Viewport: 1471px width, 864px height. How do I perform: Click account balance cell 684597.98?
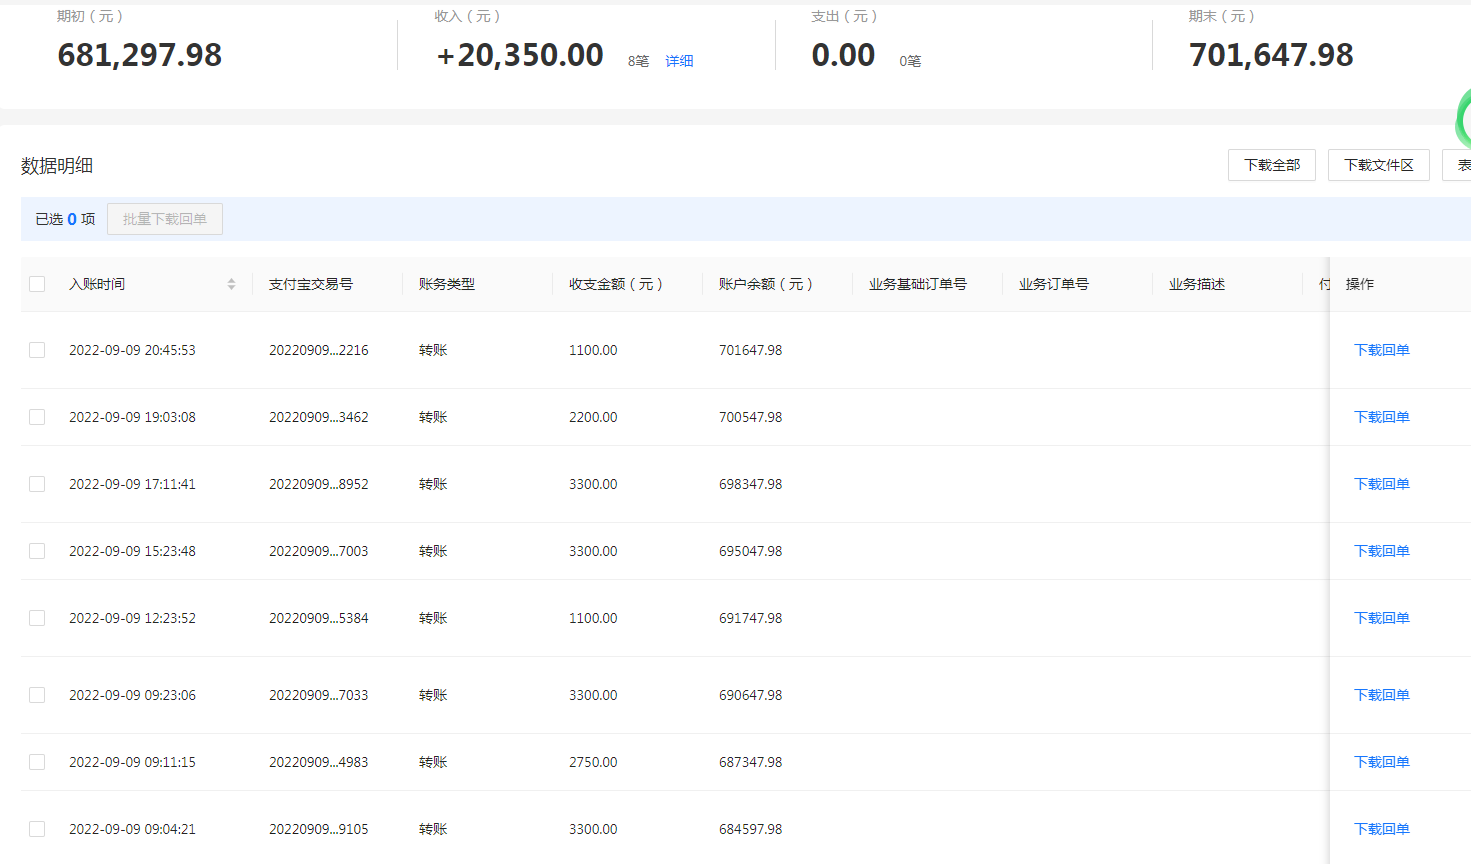pyautogui.click(x=751, y=829)
